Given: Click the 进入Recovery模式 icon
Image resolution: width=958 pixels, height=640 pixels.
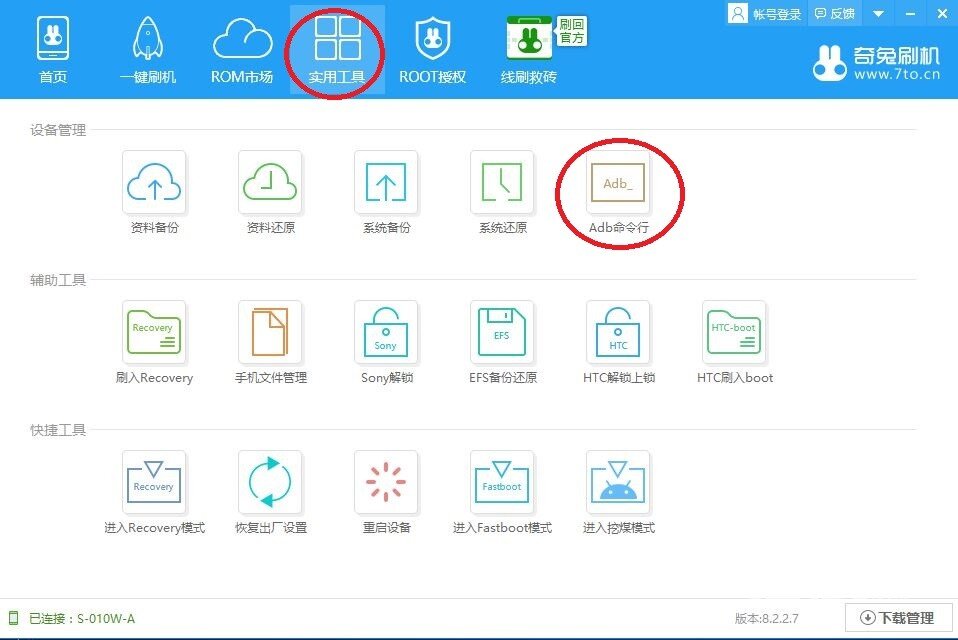Looking at the screenshot, I should 154,482.
